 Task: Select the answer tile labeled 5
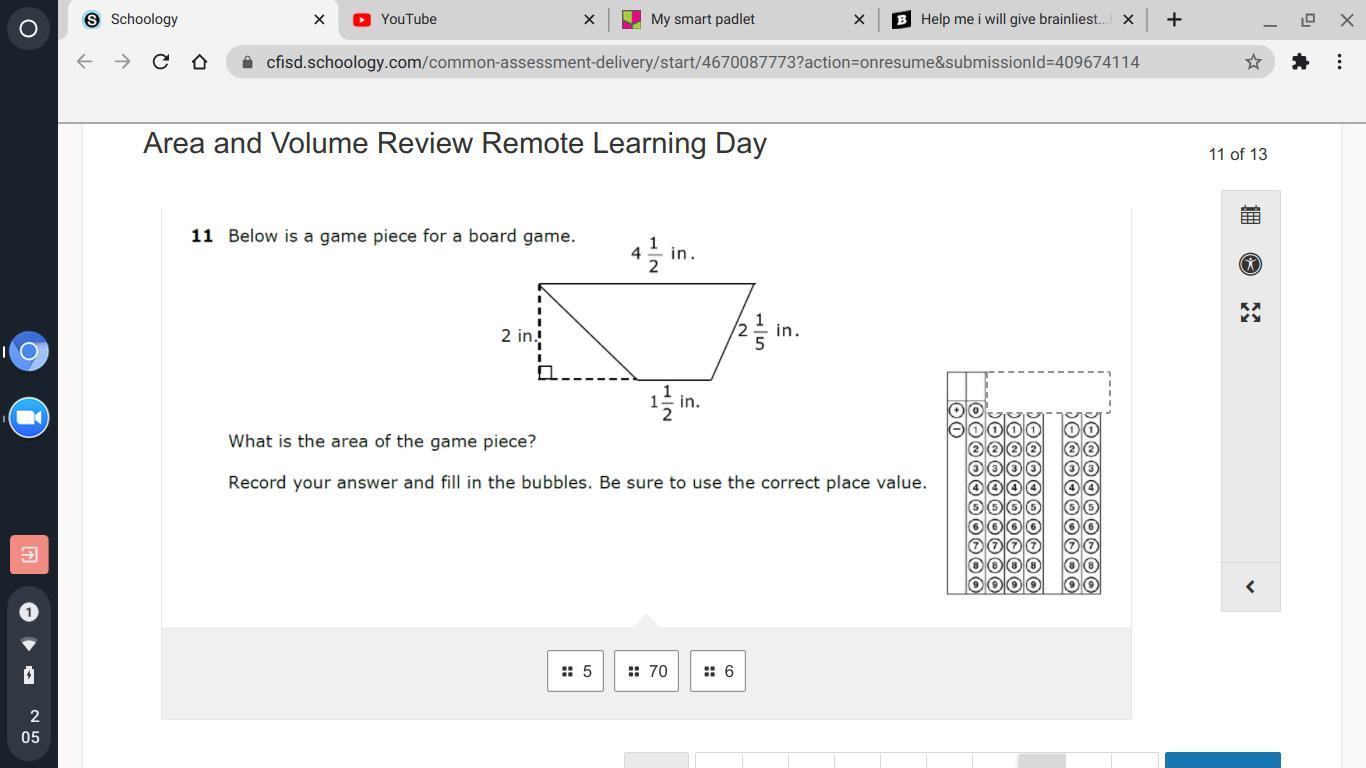point(575,671)
